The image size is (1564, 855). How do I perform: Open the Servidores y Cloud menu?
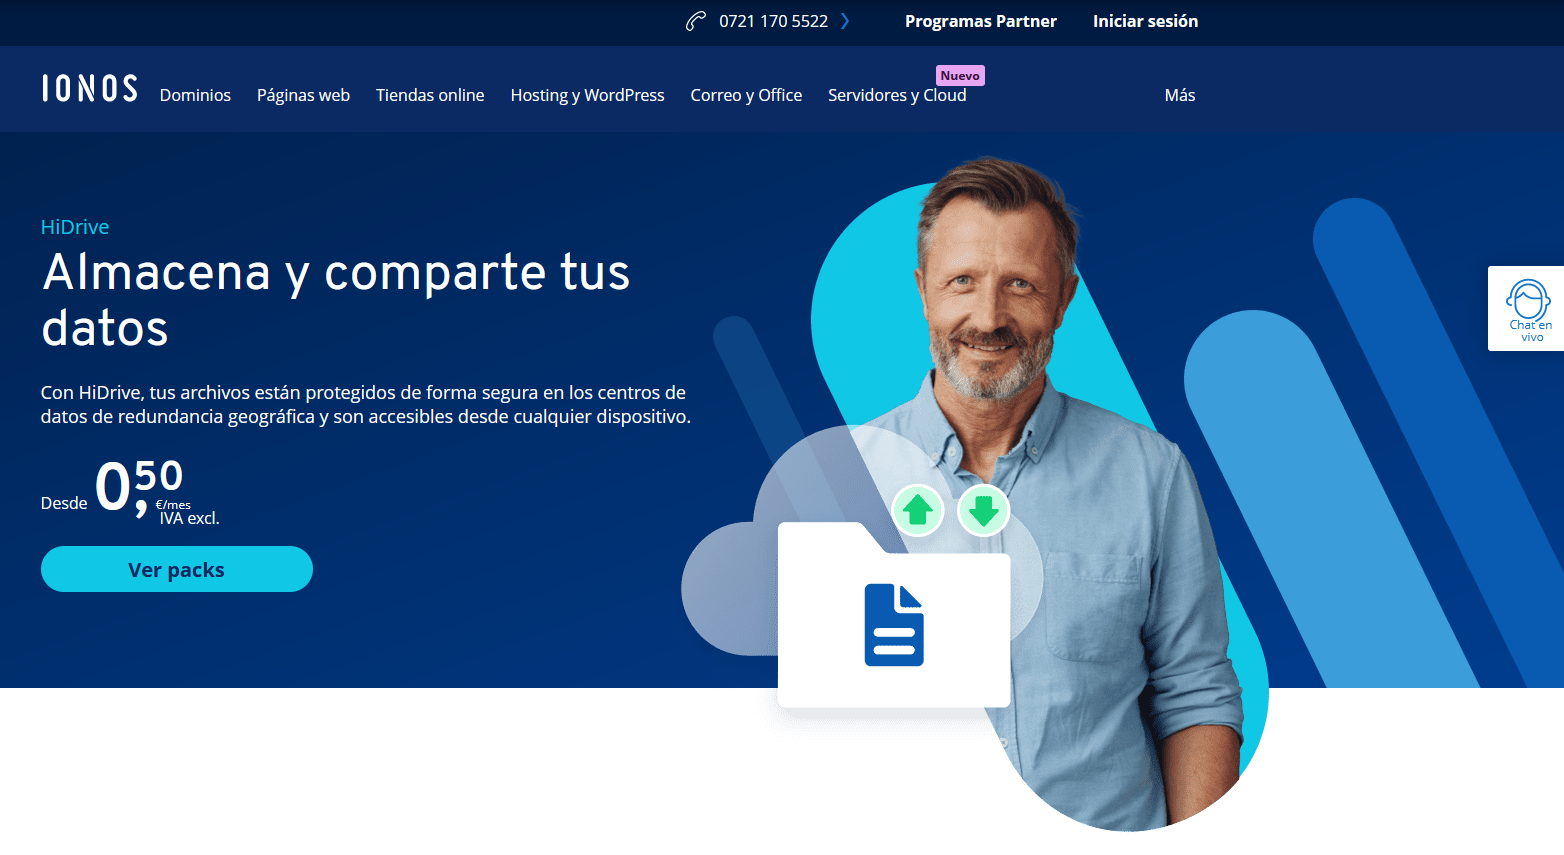[x=897, y=95]
